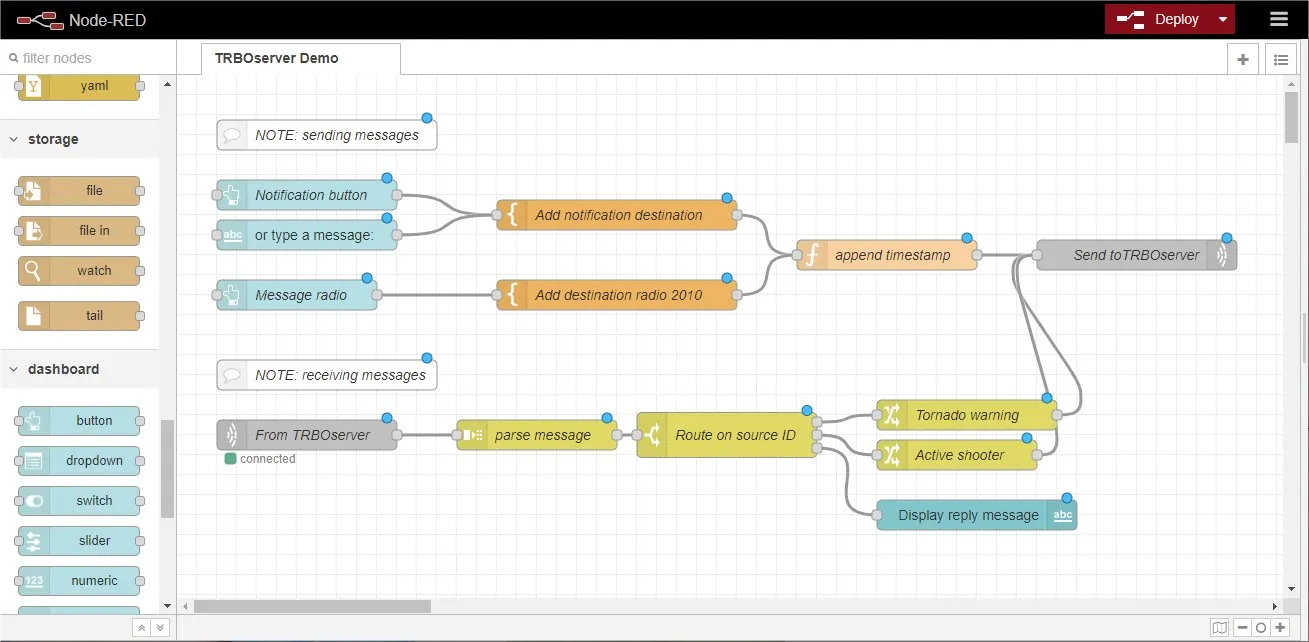Select the Add notification destination node
This screenshot has height=642, width=1309.
click(617, 215)
